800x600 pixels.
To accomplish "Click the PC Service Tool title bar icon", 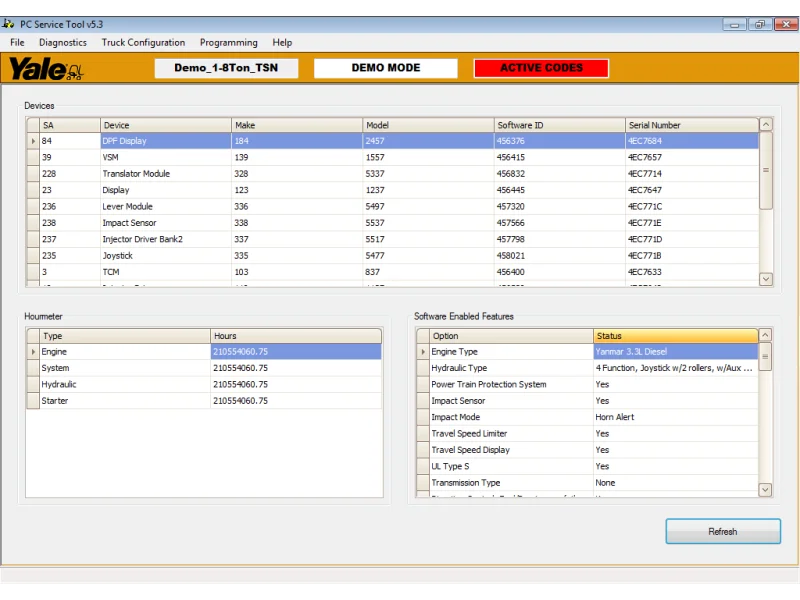I will 8,24.
